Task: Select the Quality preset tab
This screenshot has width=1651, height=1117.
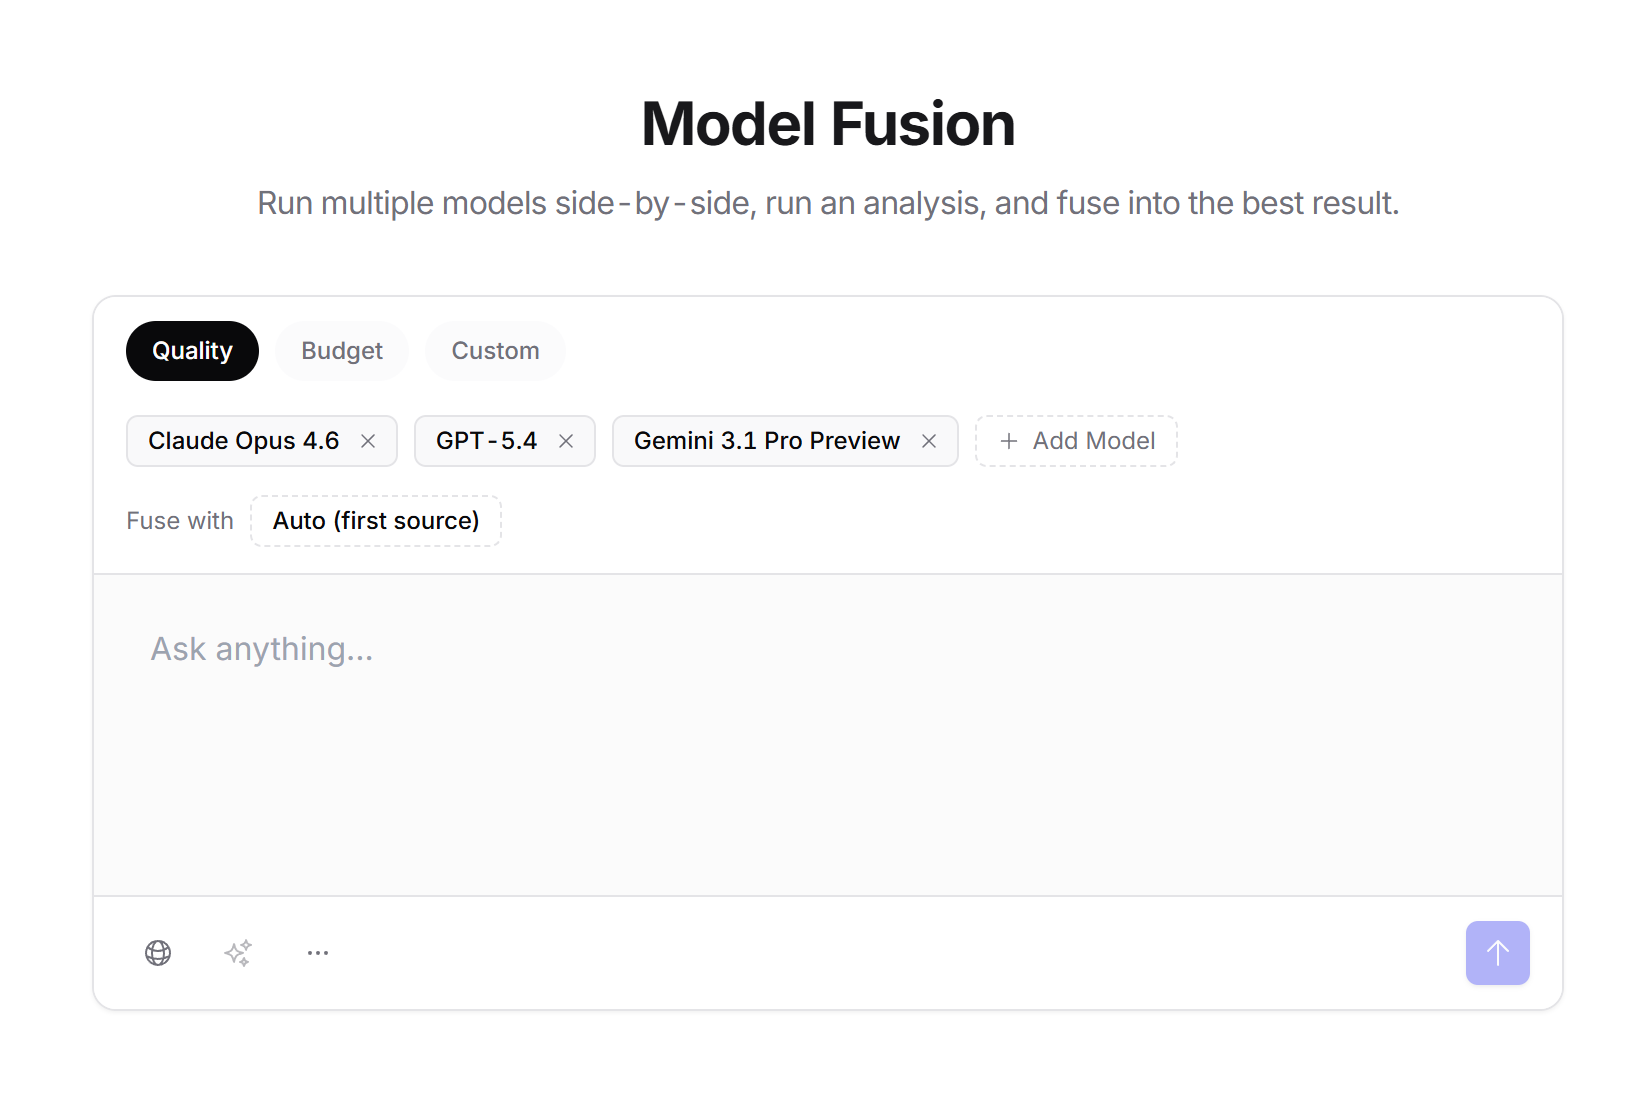Action: [192, 351]
